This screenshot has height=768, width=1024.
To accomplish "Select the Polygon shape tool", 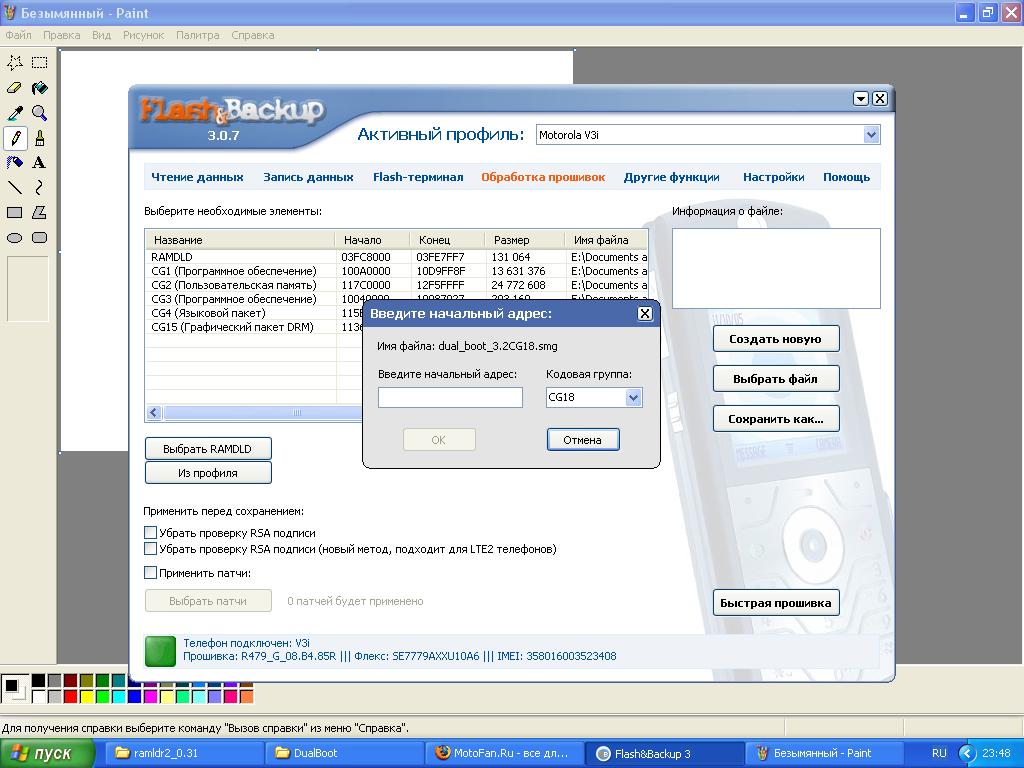I will [40, 212].
